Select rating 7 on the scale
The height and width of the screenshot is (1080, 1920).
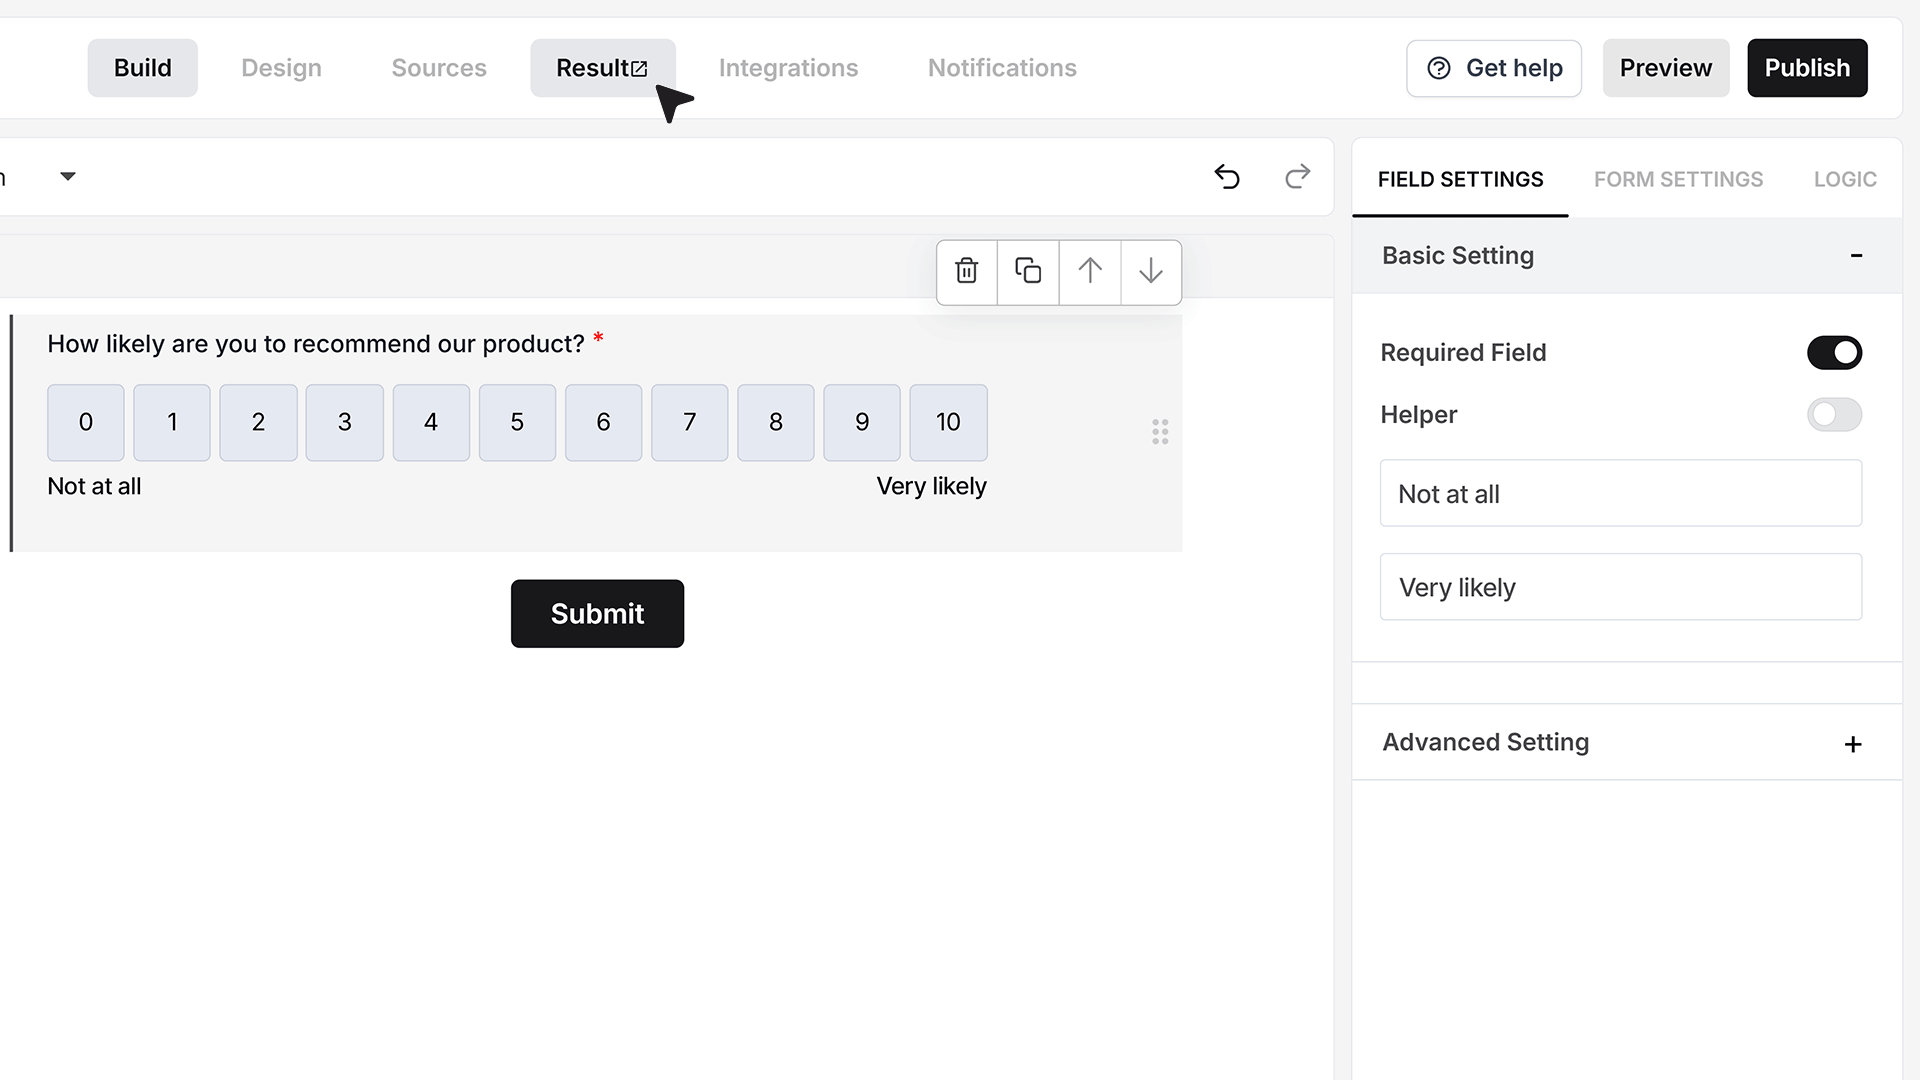coord(690,423)
